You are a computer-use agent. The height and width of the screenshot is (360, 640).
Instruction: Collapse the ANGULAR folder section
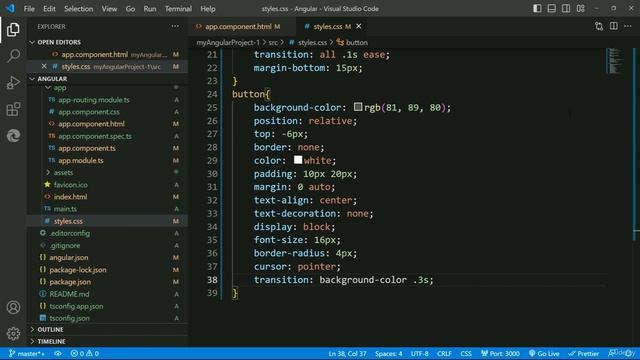pos(52,79)
